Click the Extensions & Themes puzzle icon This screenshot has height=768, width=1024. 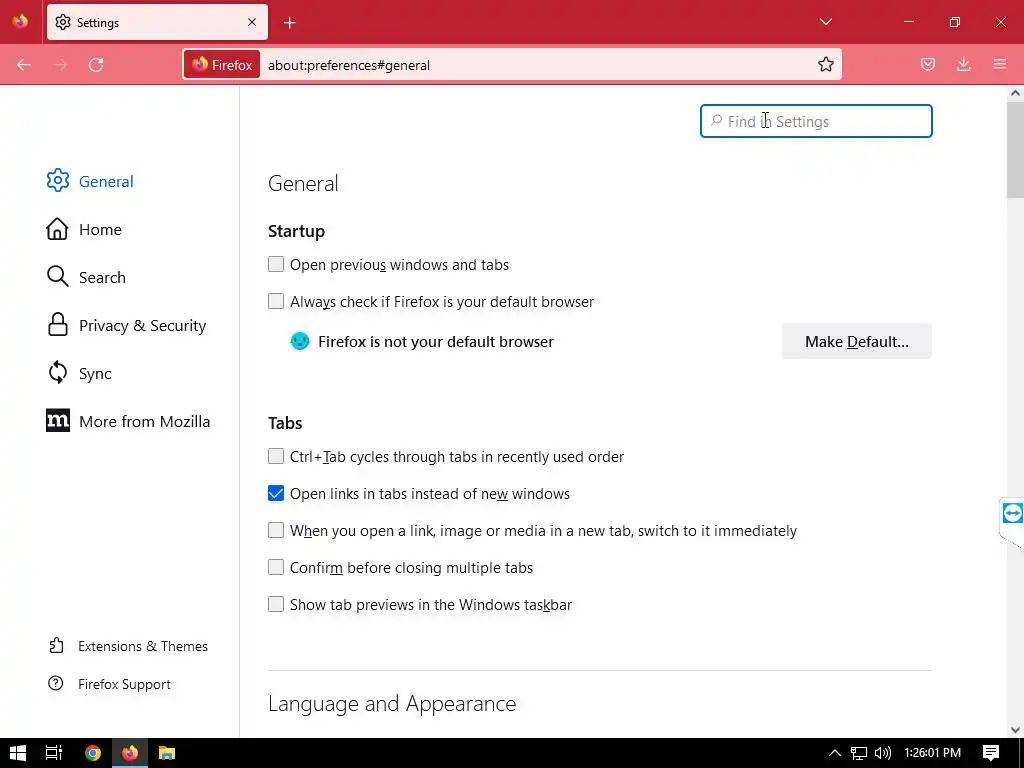pos(56,646)
